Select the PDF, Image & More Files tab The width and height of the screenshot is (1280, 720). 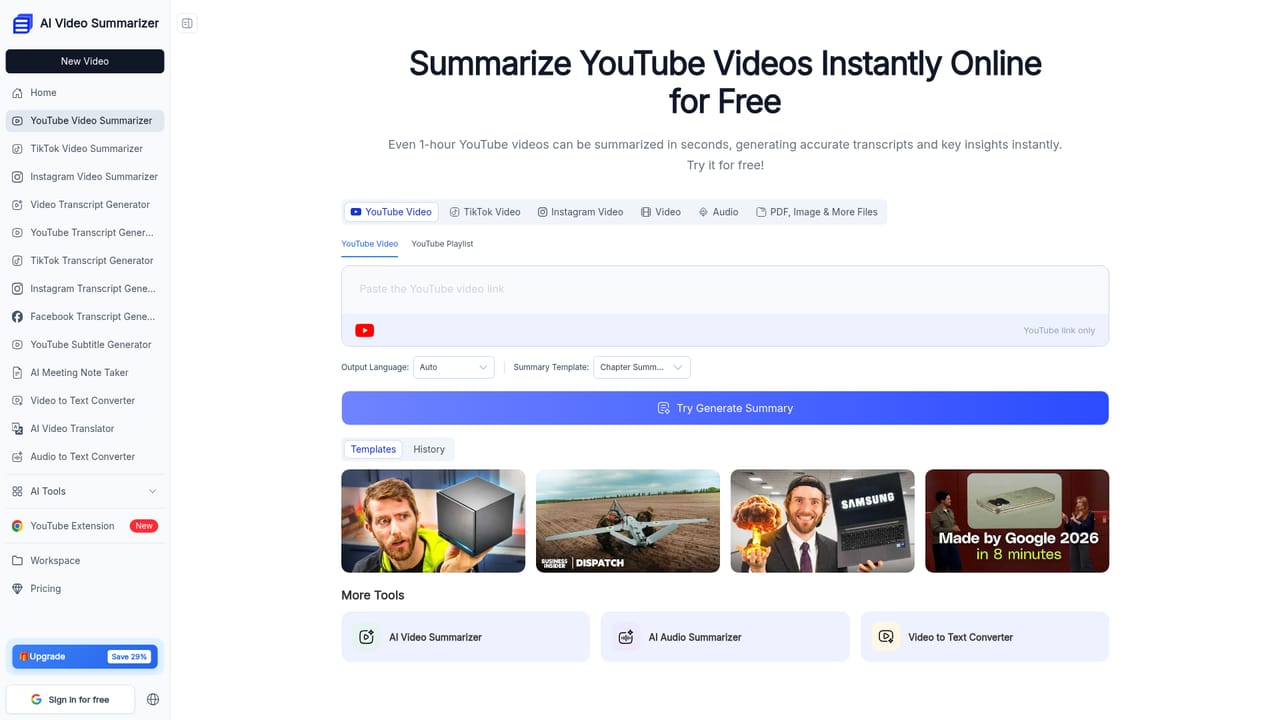[817, 212]
